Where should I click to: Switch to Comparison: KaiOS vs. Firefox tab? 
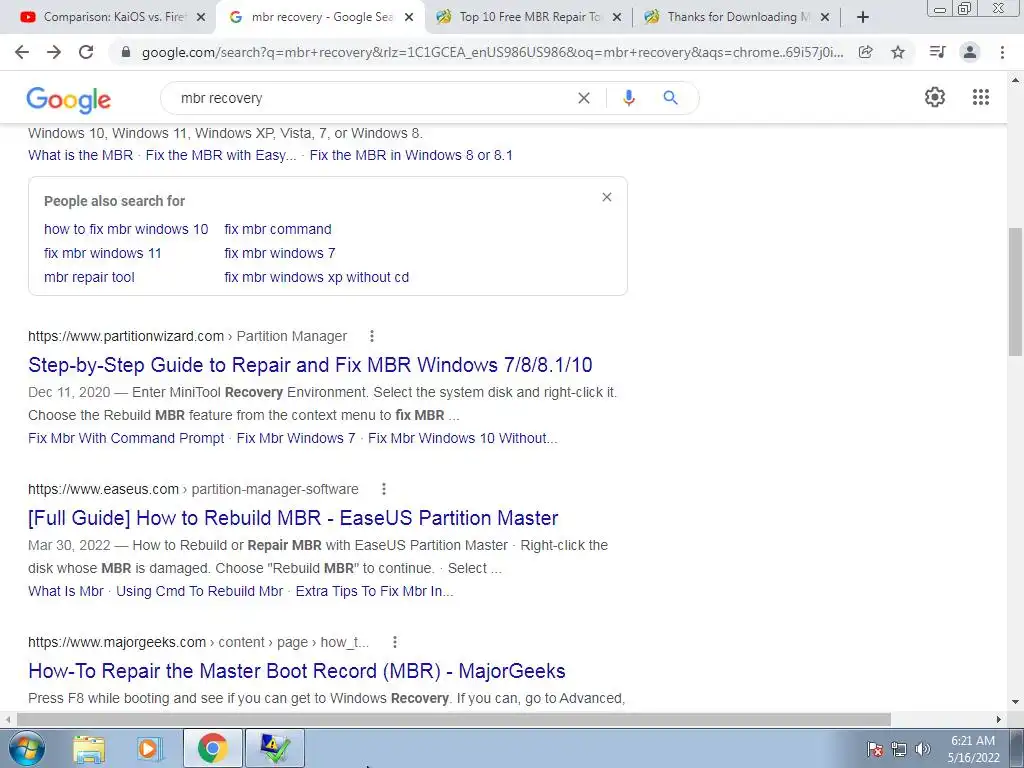click(114, 18)
